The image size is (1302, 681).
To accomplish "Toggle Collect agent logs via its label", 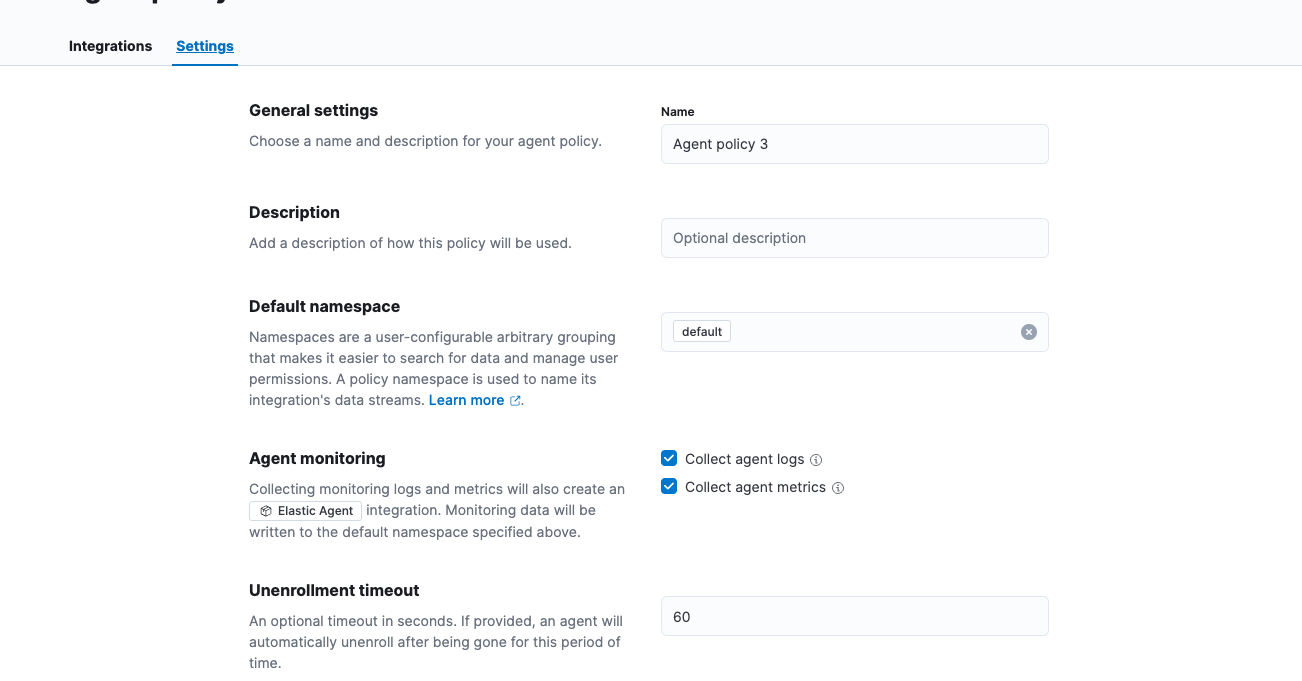I will pos(744,459).
